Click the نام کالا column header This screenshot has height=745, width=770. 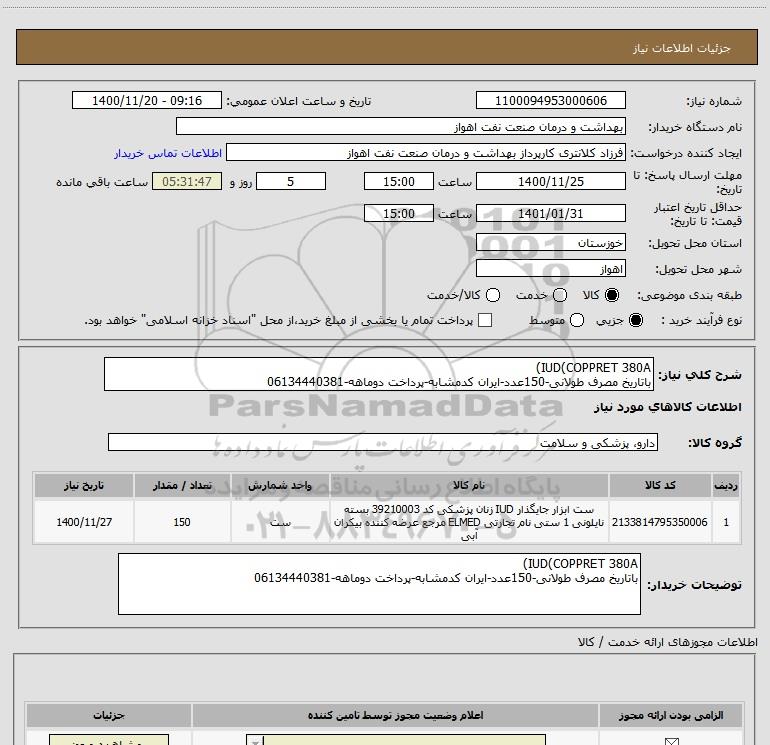469,485
